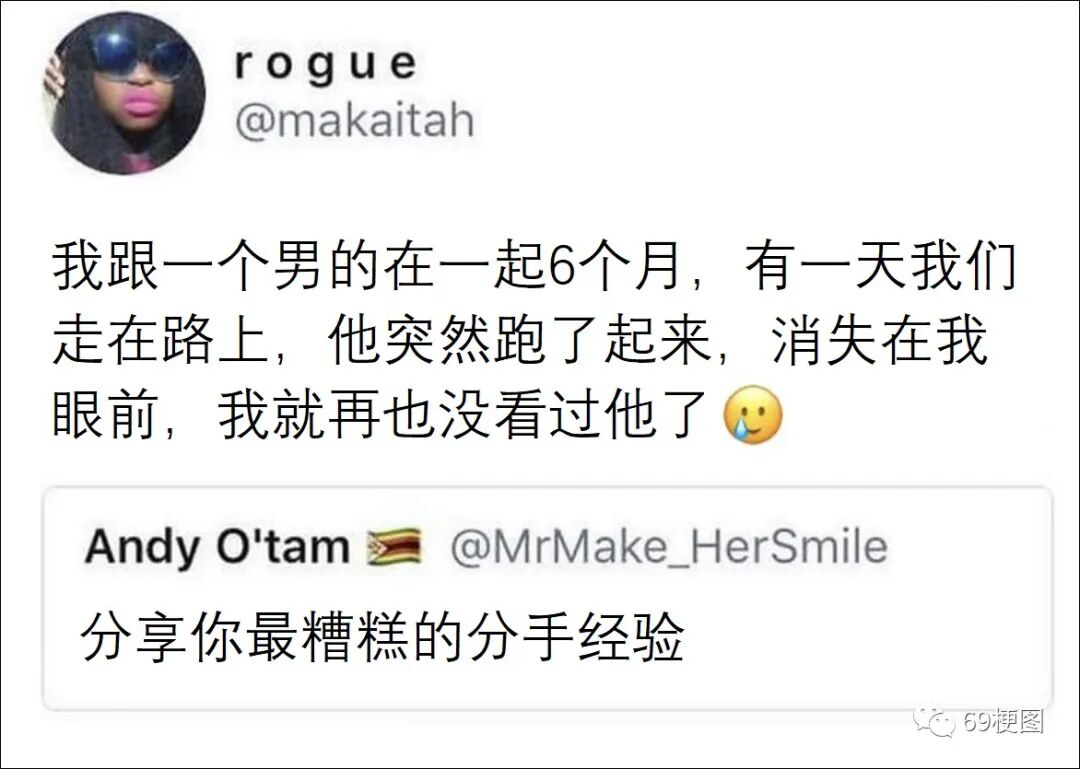Screen dimensions: 1080x769
Task: Click the crying smile emoji
Action: click(x=752, y=415)
